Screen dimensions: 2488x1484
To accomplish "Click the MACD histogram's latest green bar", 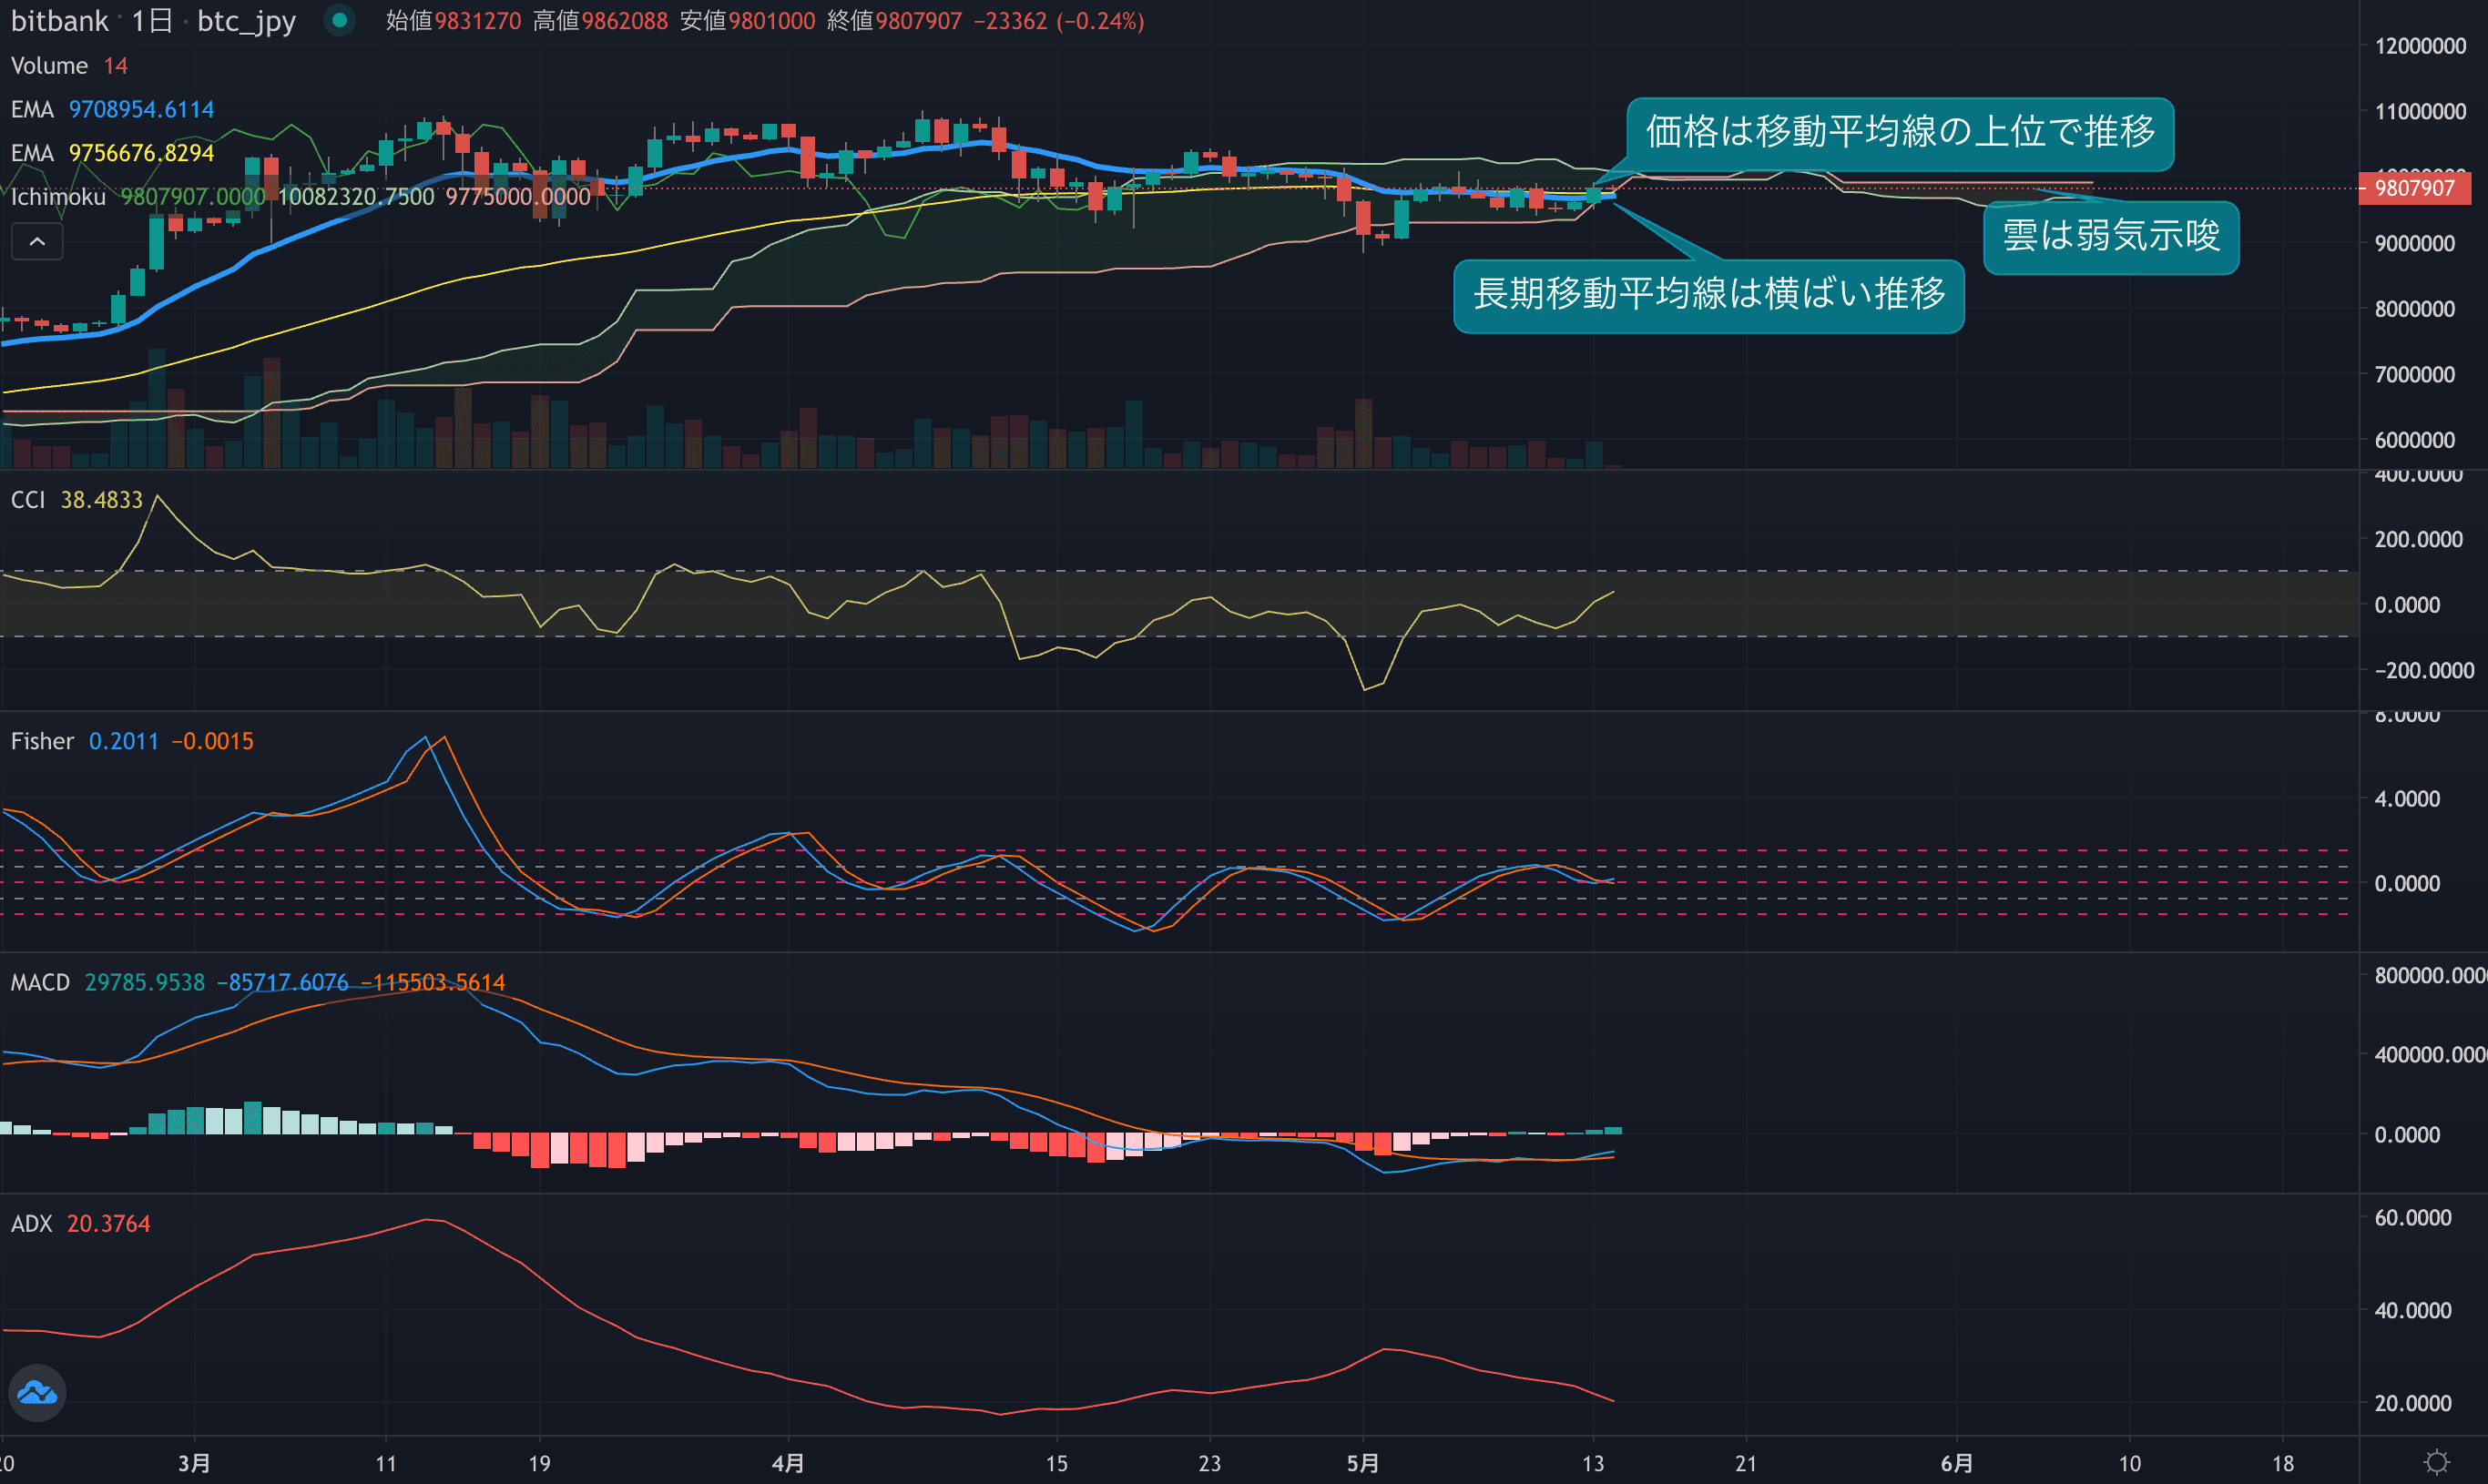I will [1612, 1130].
